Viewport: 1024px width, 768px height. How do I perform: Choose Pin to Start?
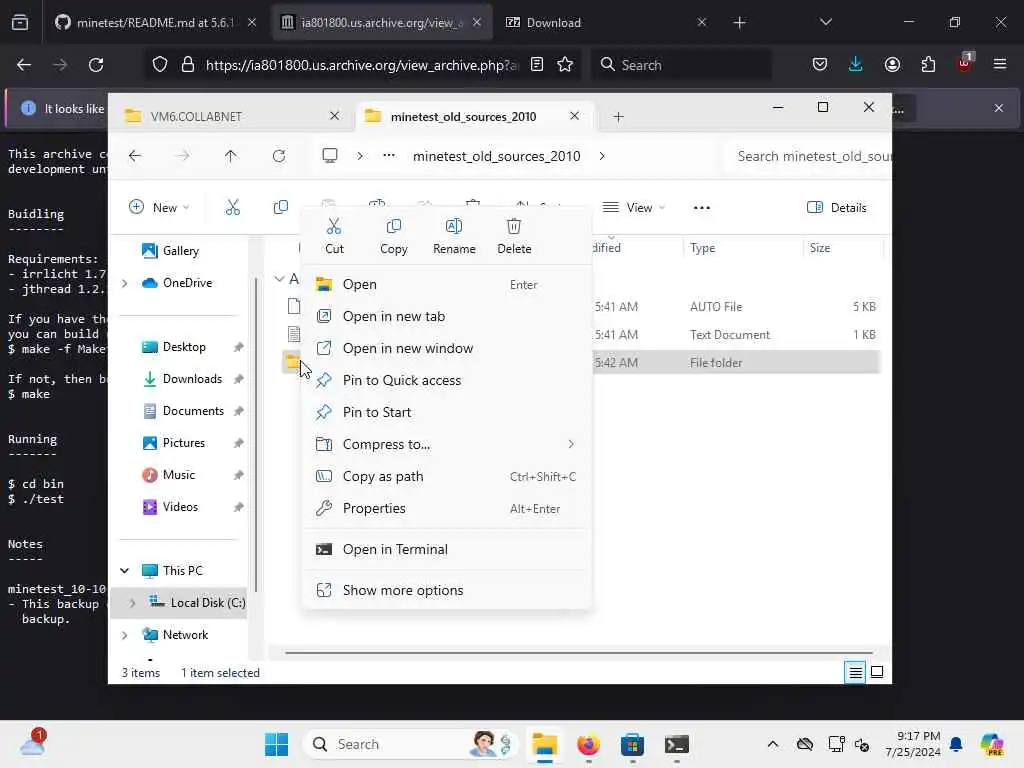pos(447,412)
